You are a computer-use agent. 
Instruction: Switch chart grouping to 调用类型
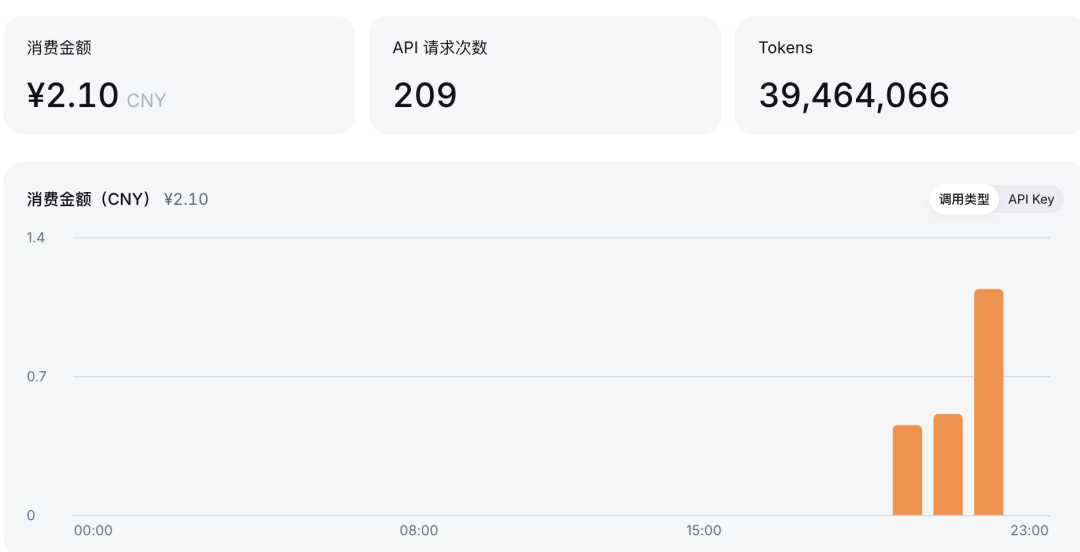964,199
